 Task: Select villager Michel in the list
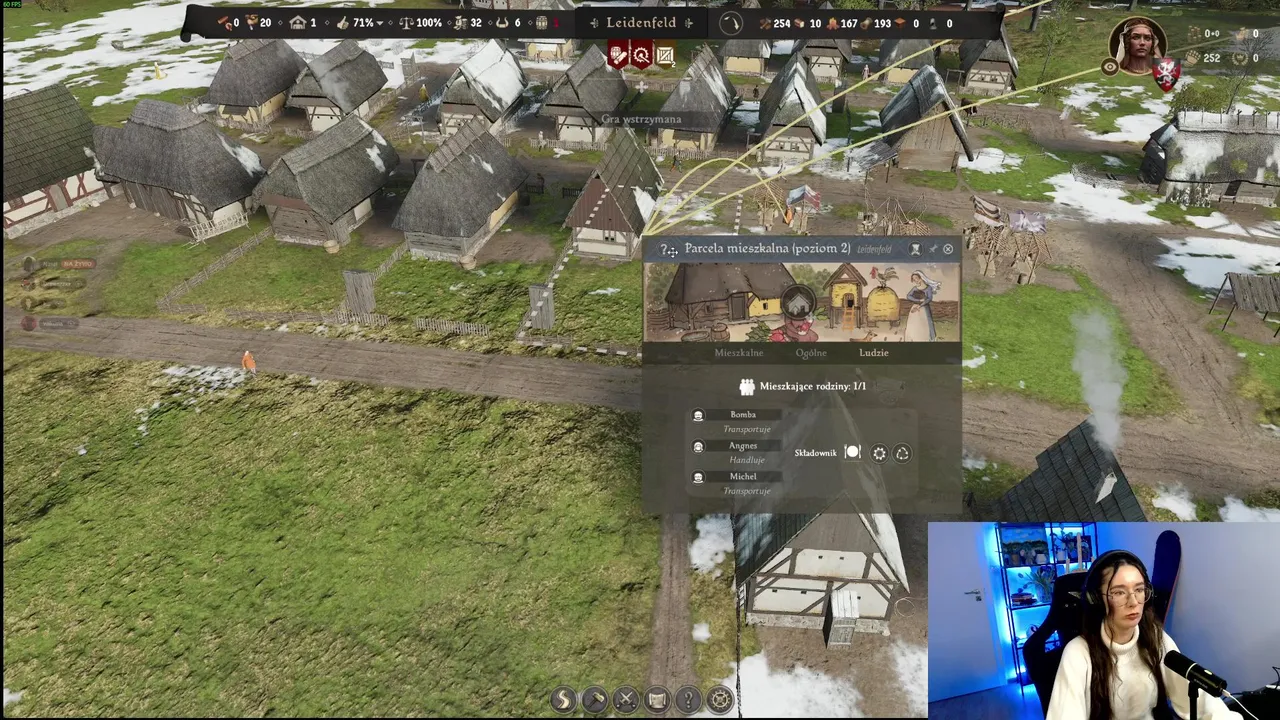click(743, 477)
